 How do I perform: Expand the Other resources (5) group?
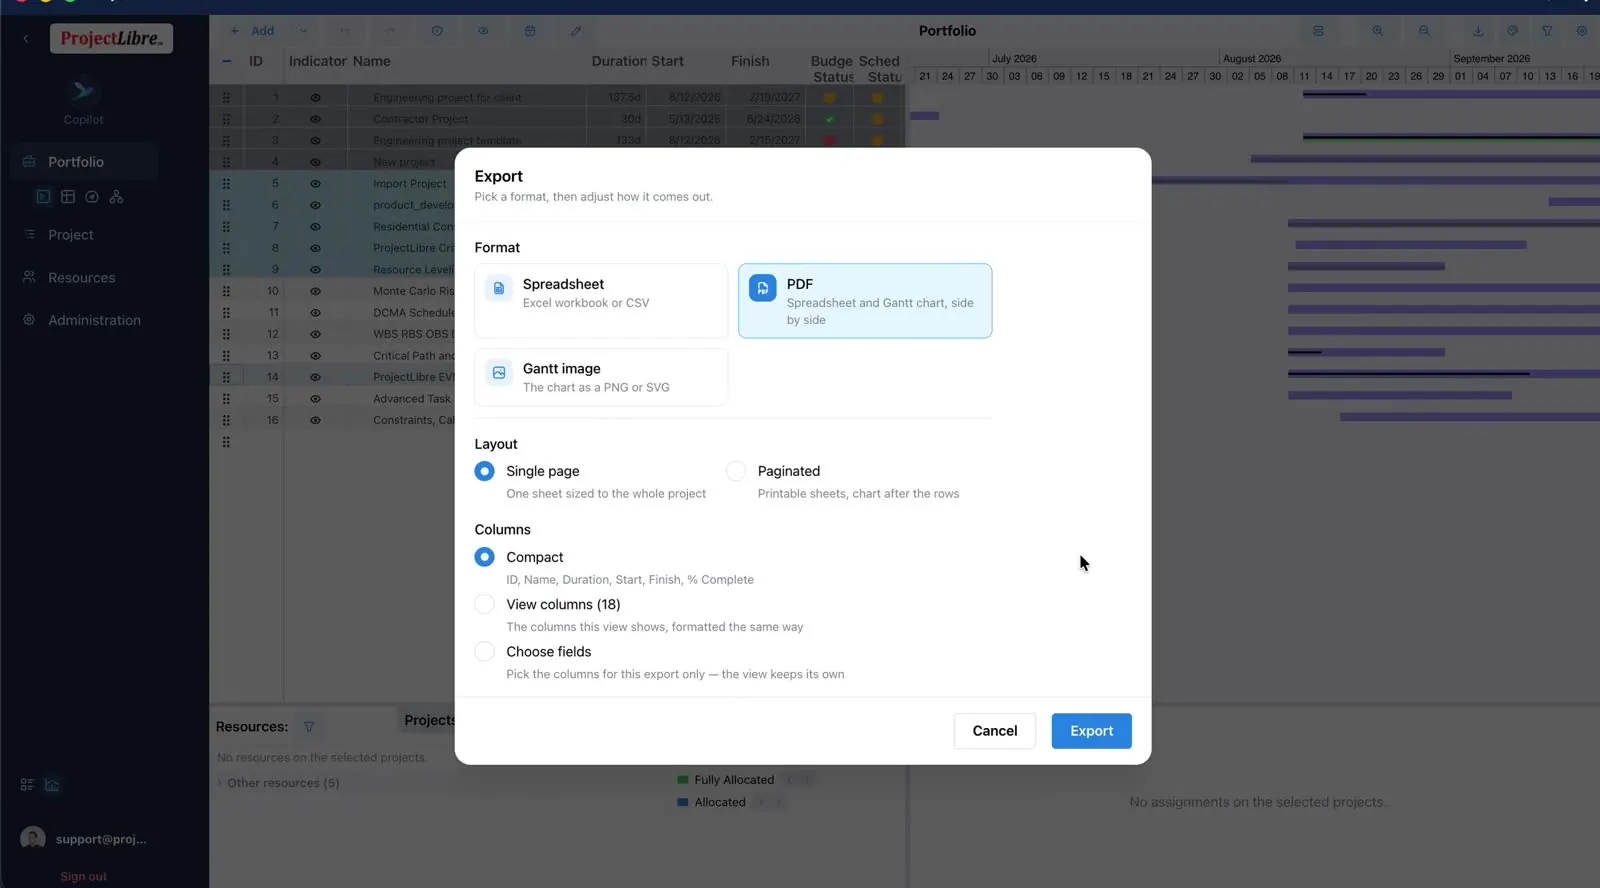[x=220, y=783]
